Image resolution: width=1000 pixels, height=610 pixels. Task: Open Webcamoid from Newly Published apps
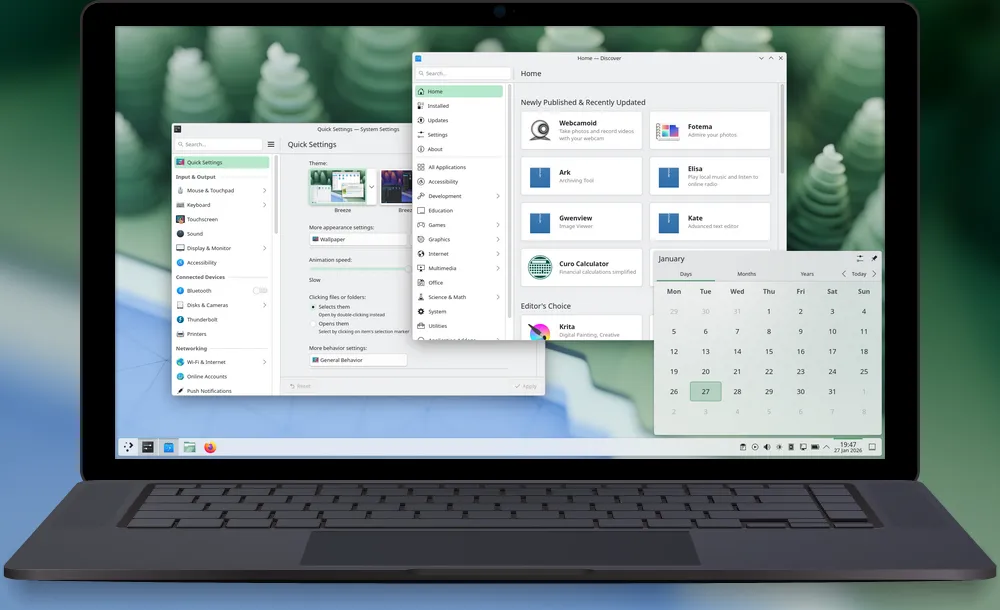click(580, 129)
